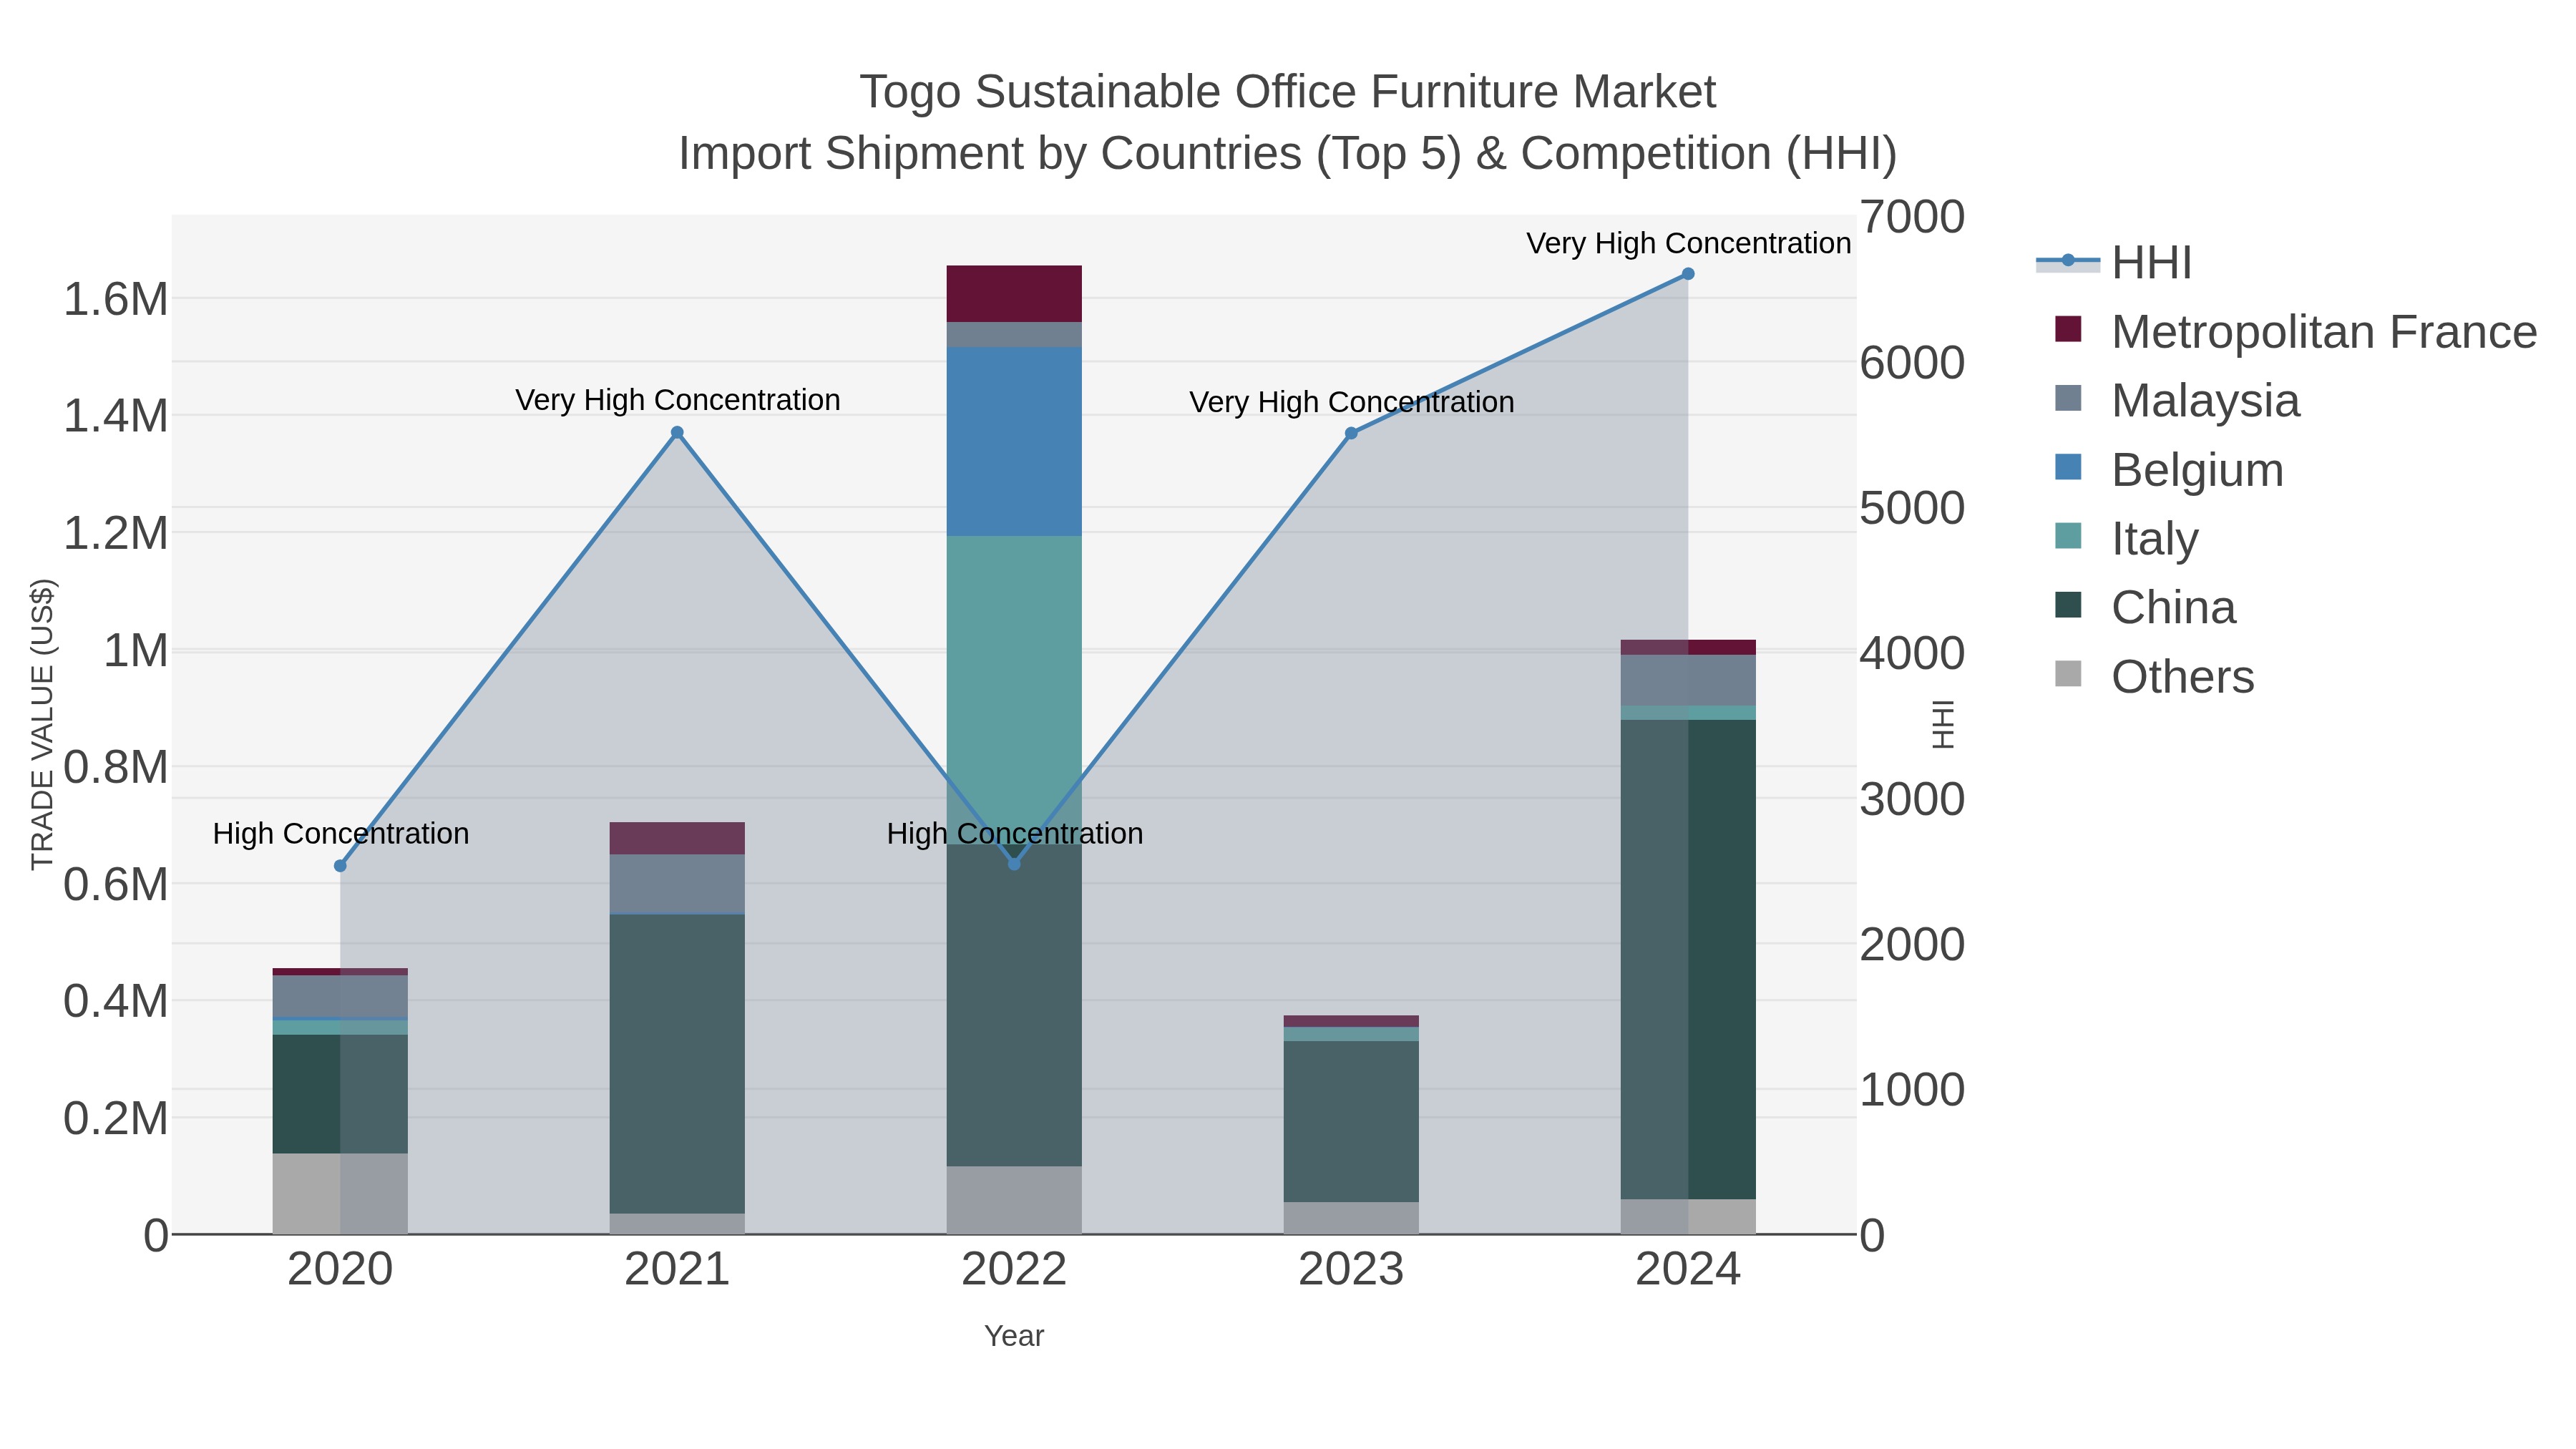Click the 1M y-axis tick label

click(135, 650)
